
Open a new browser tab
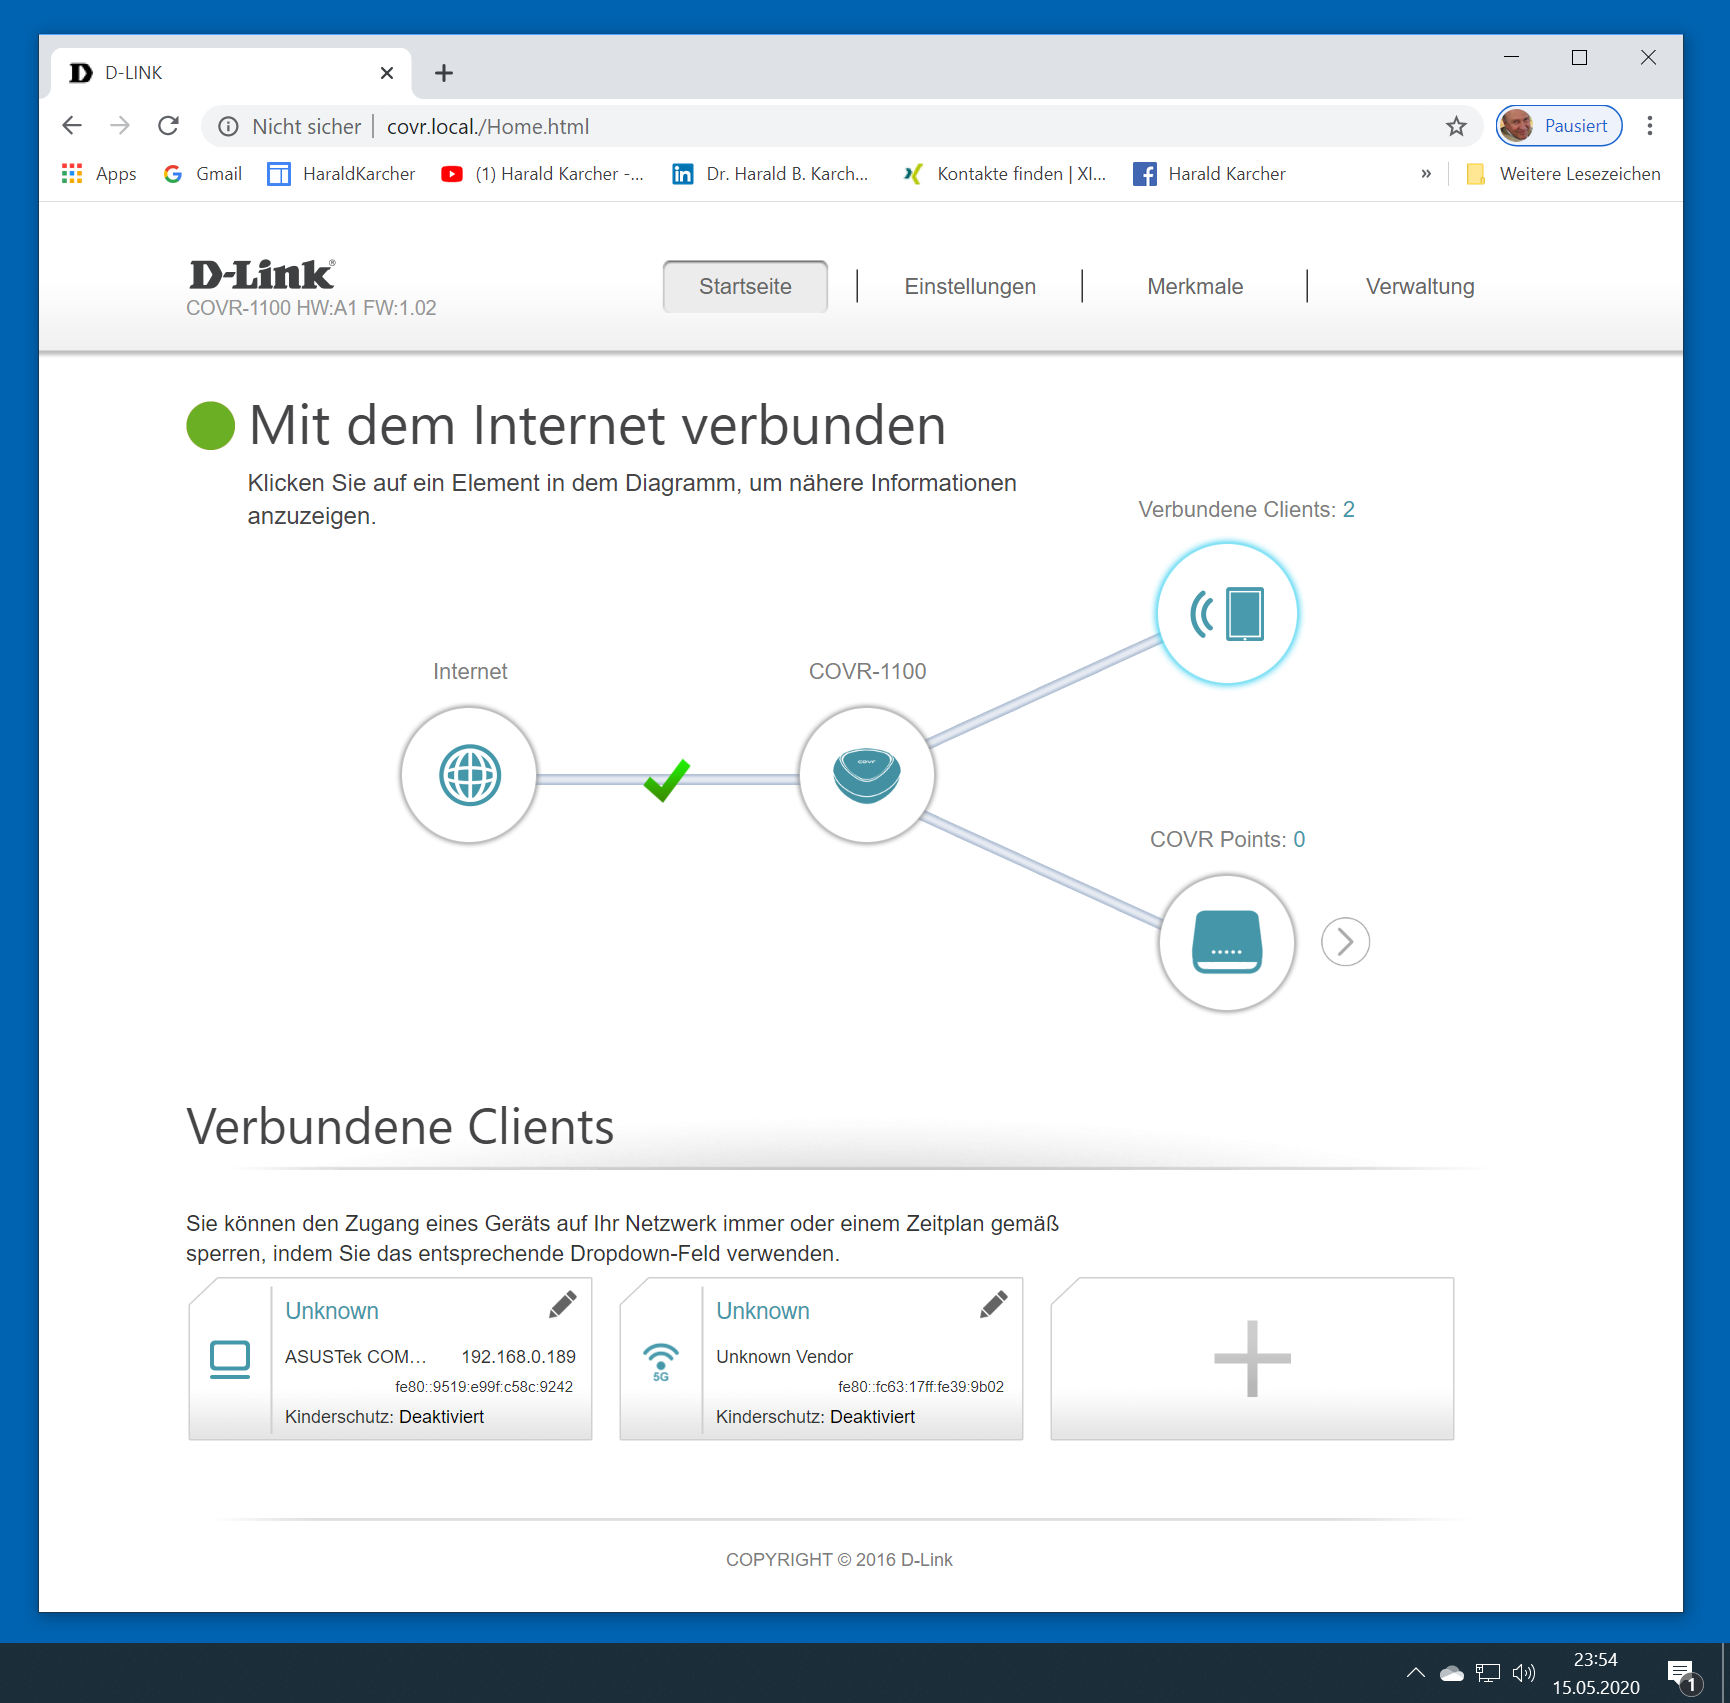click(444, 73)
